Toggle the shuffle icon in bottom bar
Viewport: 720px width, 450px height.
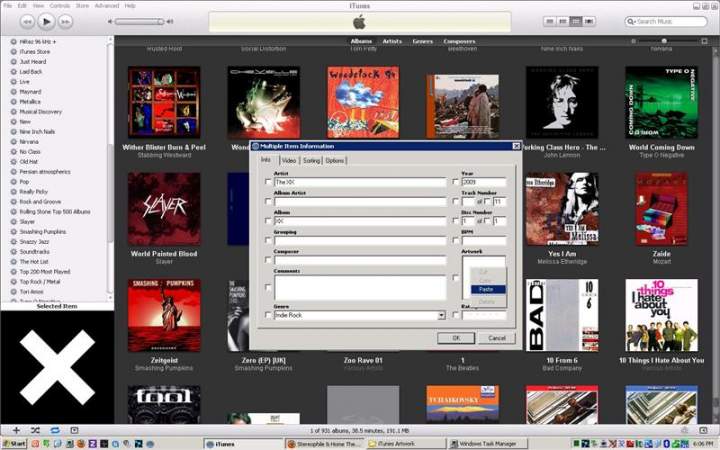[x=35, y=430]
